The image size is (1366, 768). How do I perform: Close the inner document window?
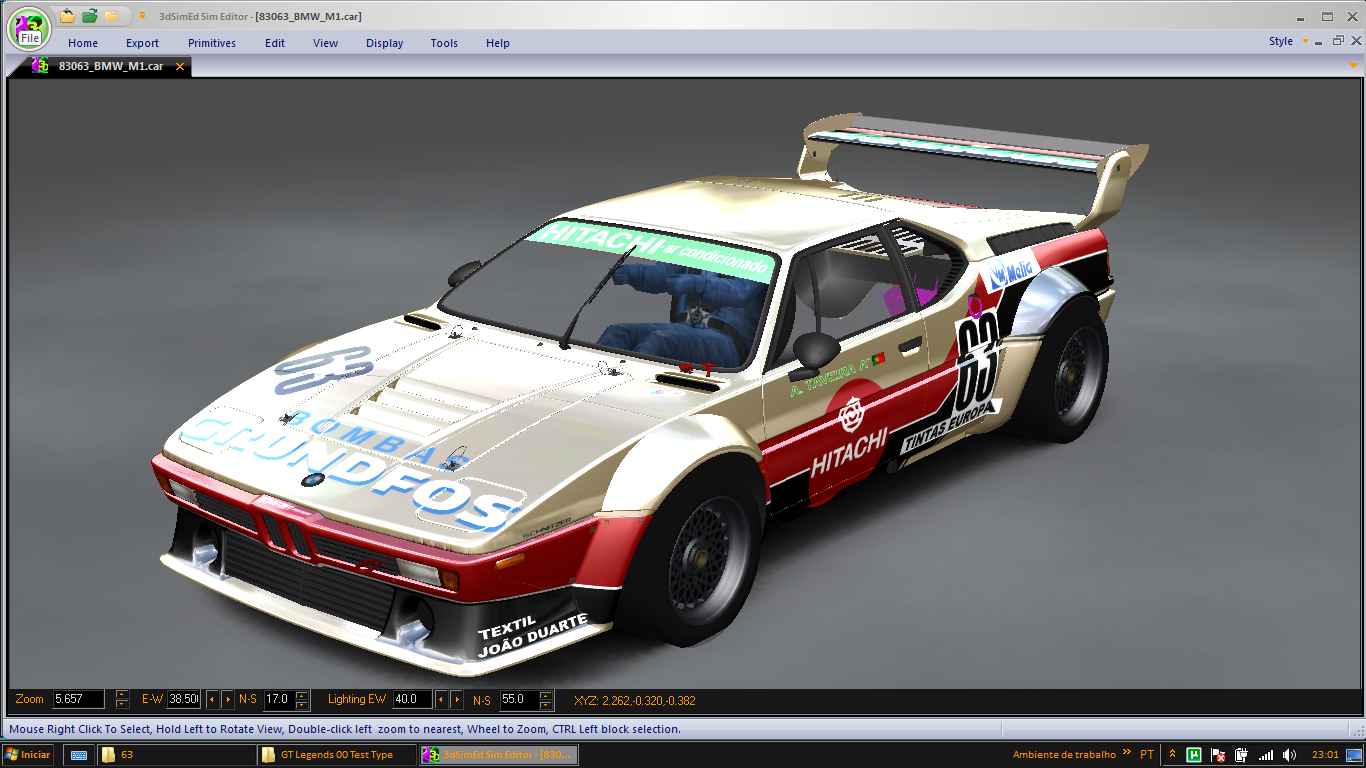(1355, 42)
